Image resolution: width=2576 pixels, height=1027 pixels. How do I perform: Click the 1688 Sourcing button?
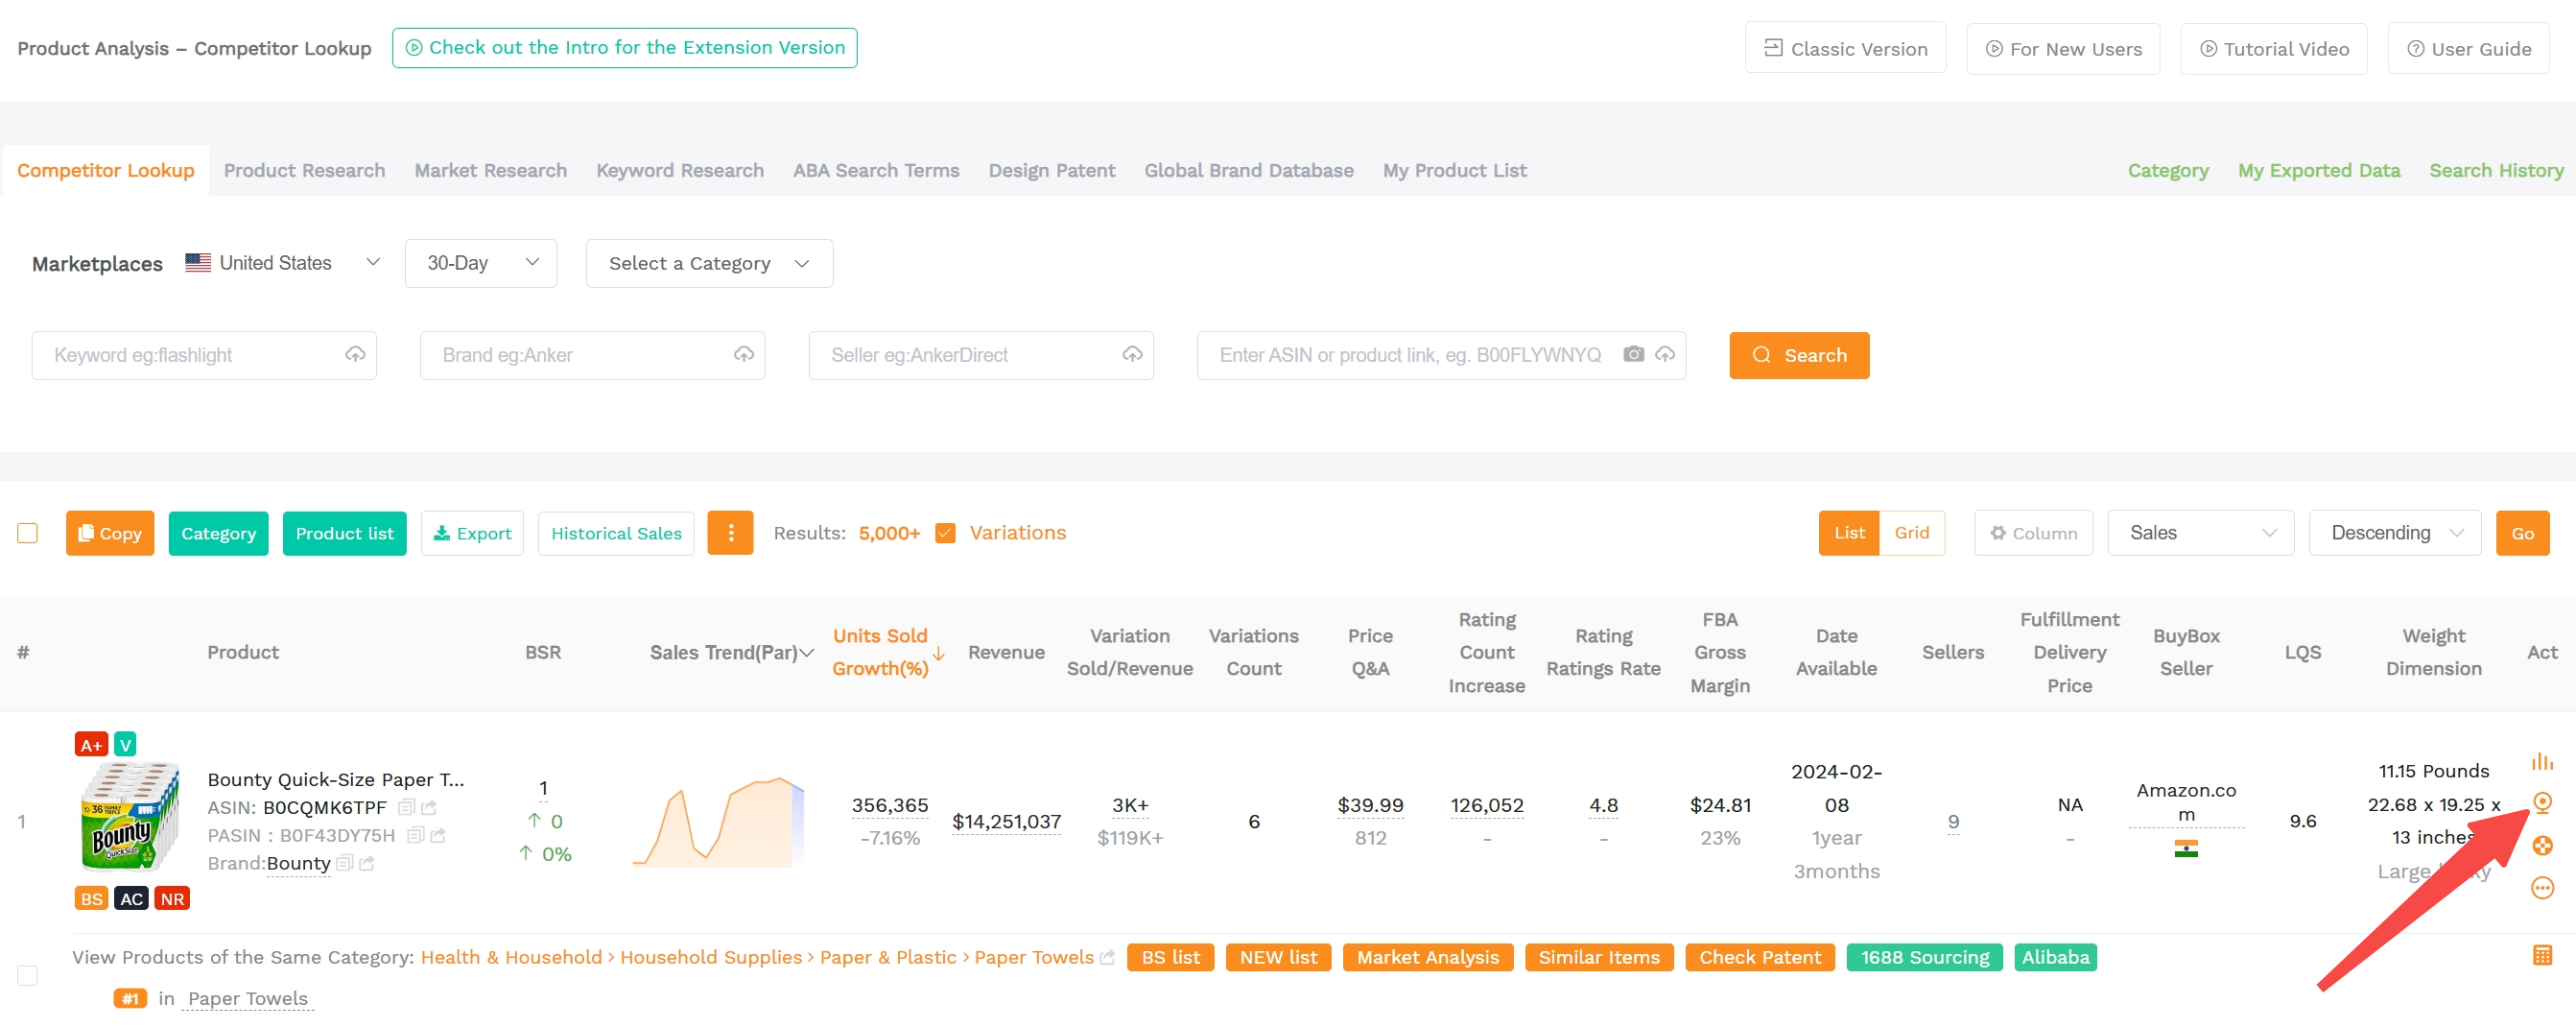point(1924,957)
